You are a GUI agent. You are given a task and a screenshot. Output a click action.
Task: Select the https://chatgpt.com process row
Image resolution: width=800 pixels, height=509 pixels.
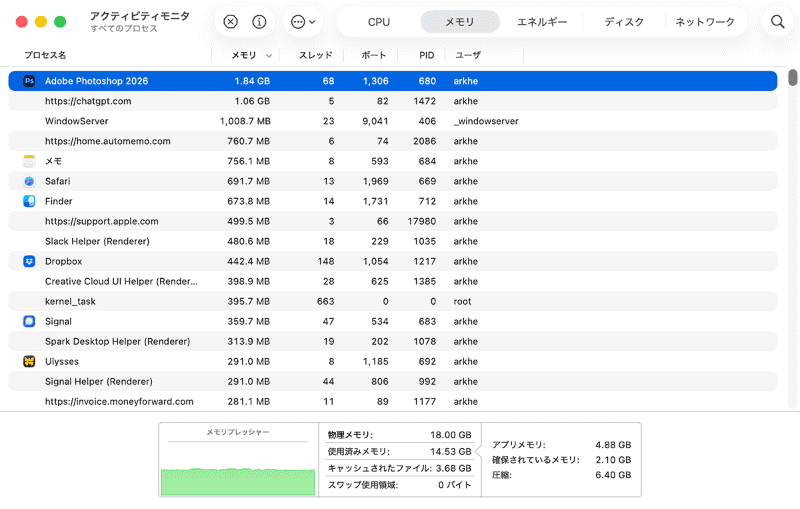[393, 101]
